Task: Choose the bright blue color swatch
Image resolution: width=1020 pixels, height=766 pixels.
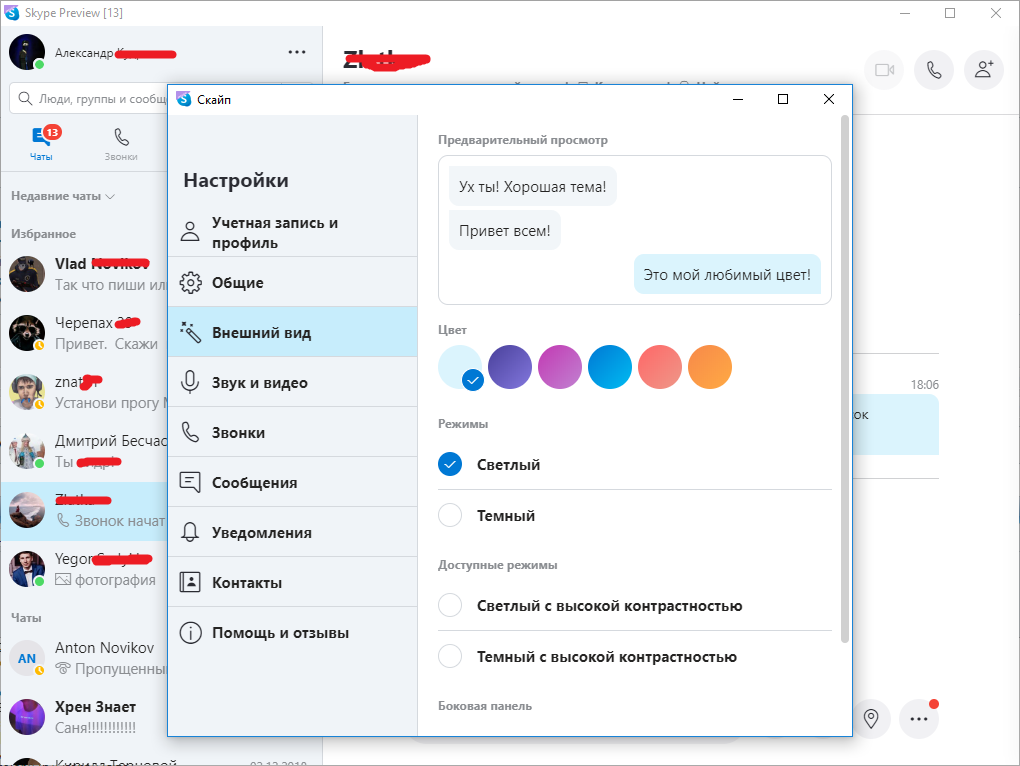Action: click(x=610, y=367)
